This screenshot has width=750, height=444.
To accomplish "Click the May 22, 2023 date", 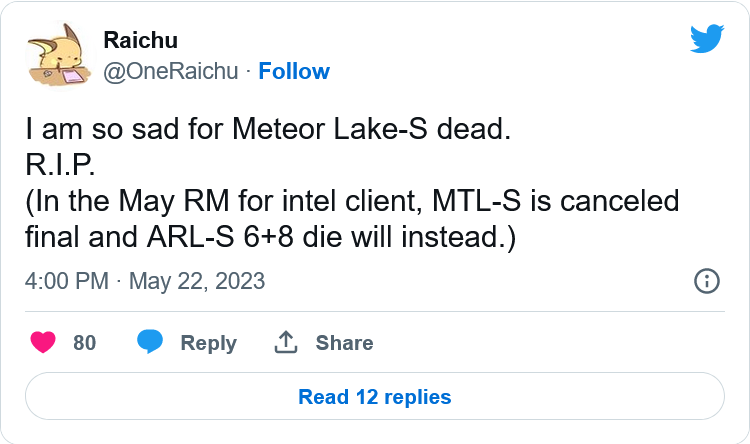I will (x=196, y=281).
